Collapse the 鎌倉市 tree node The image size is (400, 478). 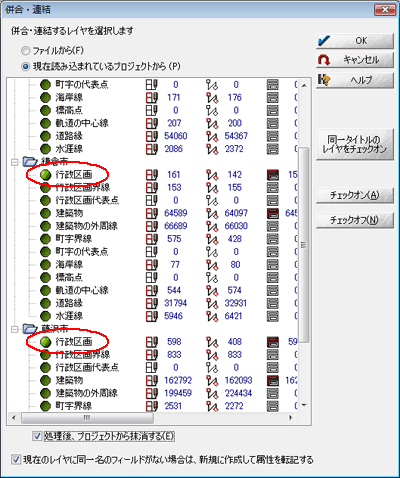(x=14, y=162)
